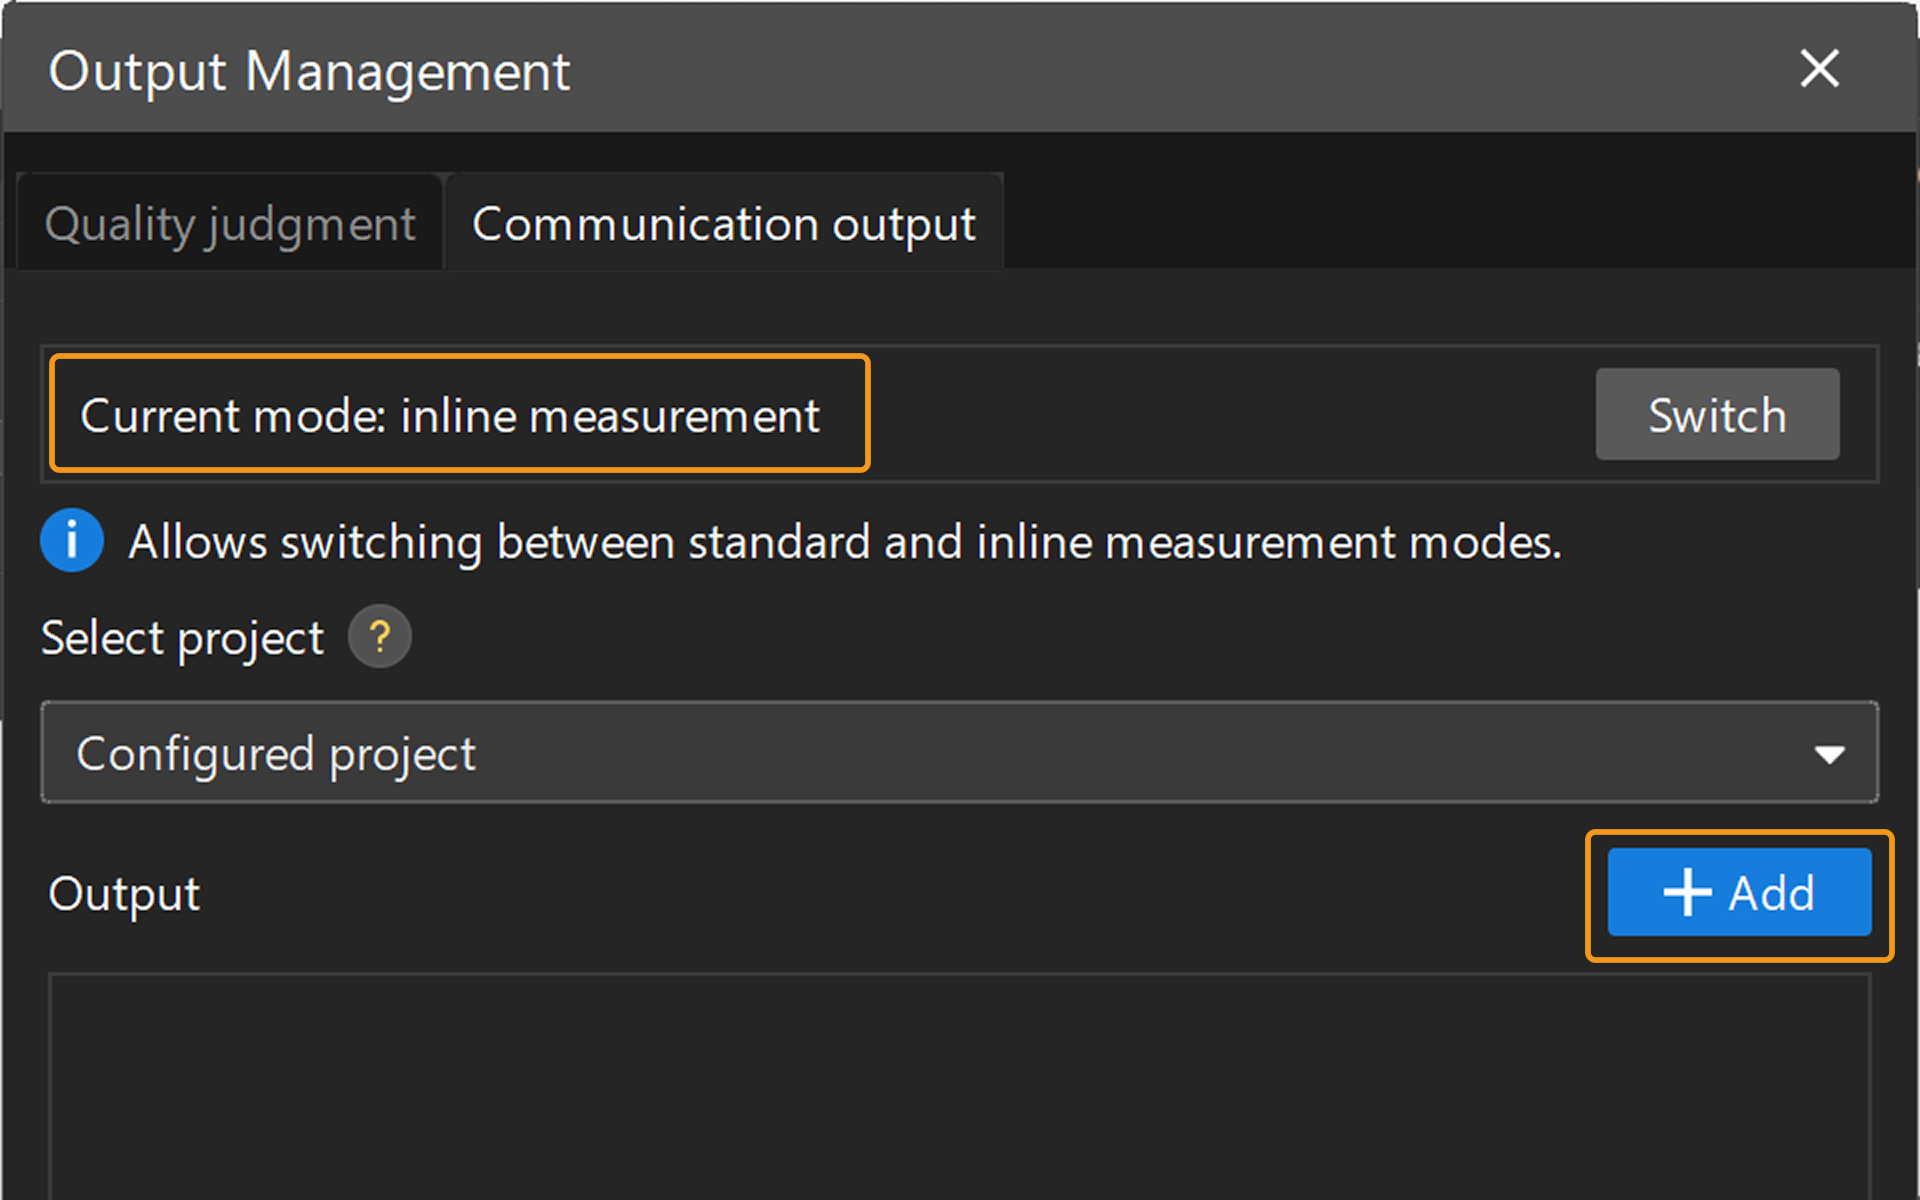
Task: Click the Switch button to change measurement mode
Action: 1717,414
